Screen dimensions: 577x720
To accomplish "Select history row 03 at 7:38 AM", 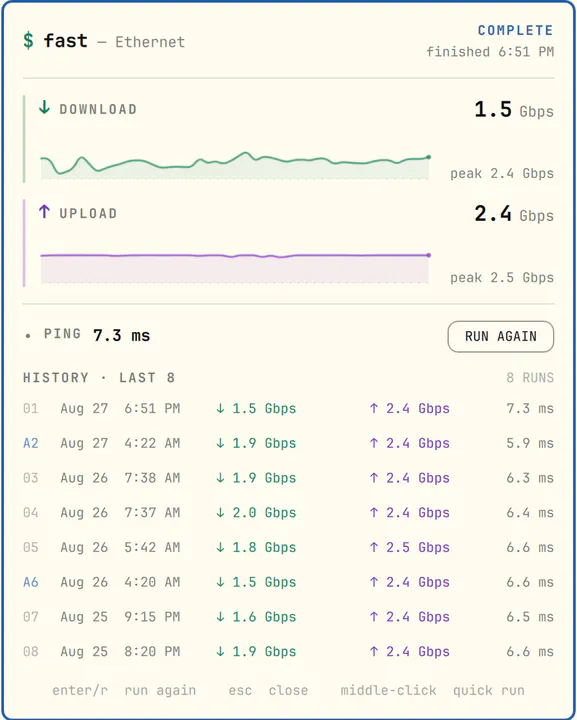I will pyautogui.click(x=288, y=478).
